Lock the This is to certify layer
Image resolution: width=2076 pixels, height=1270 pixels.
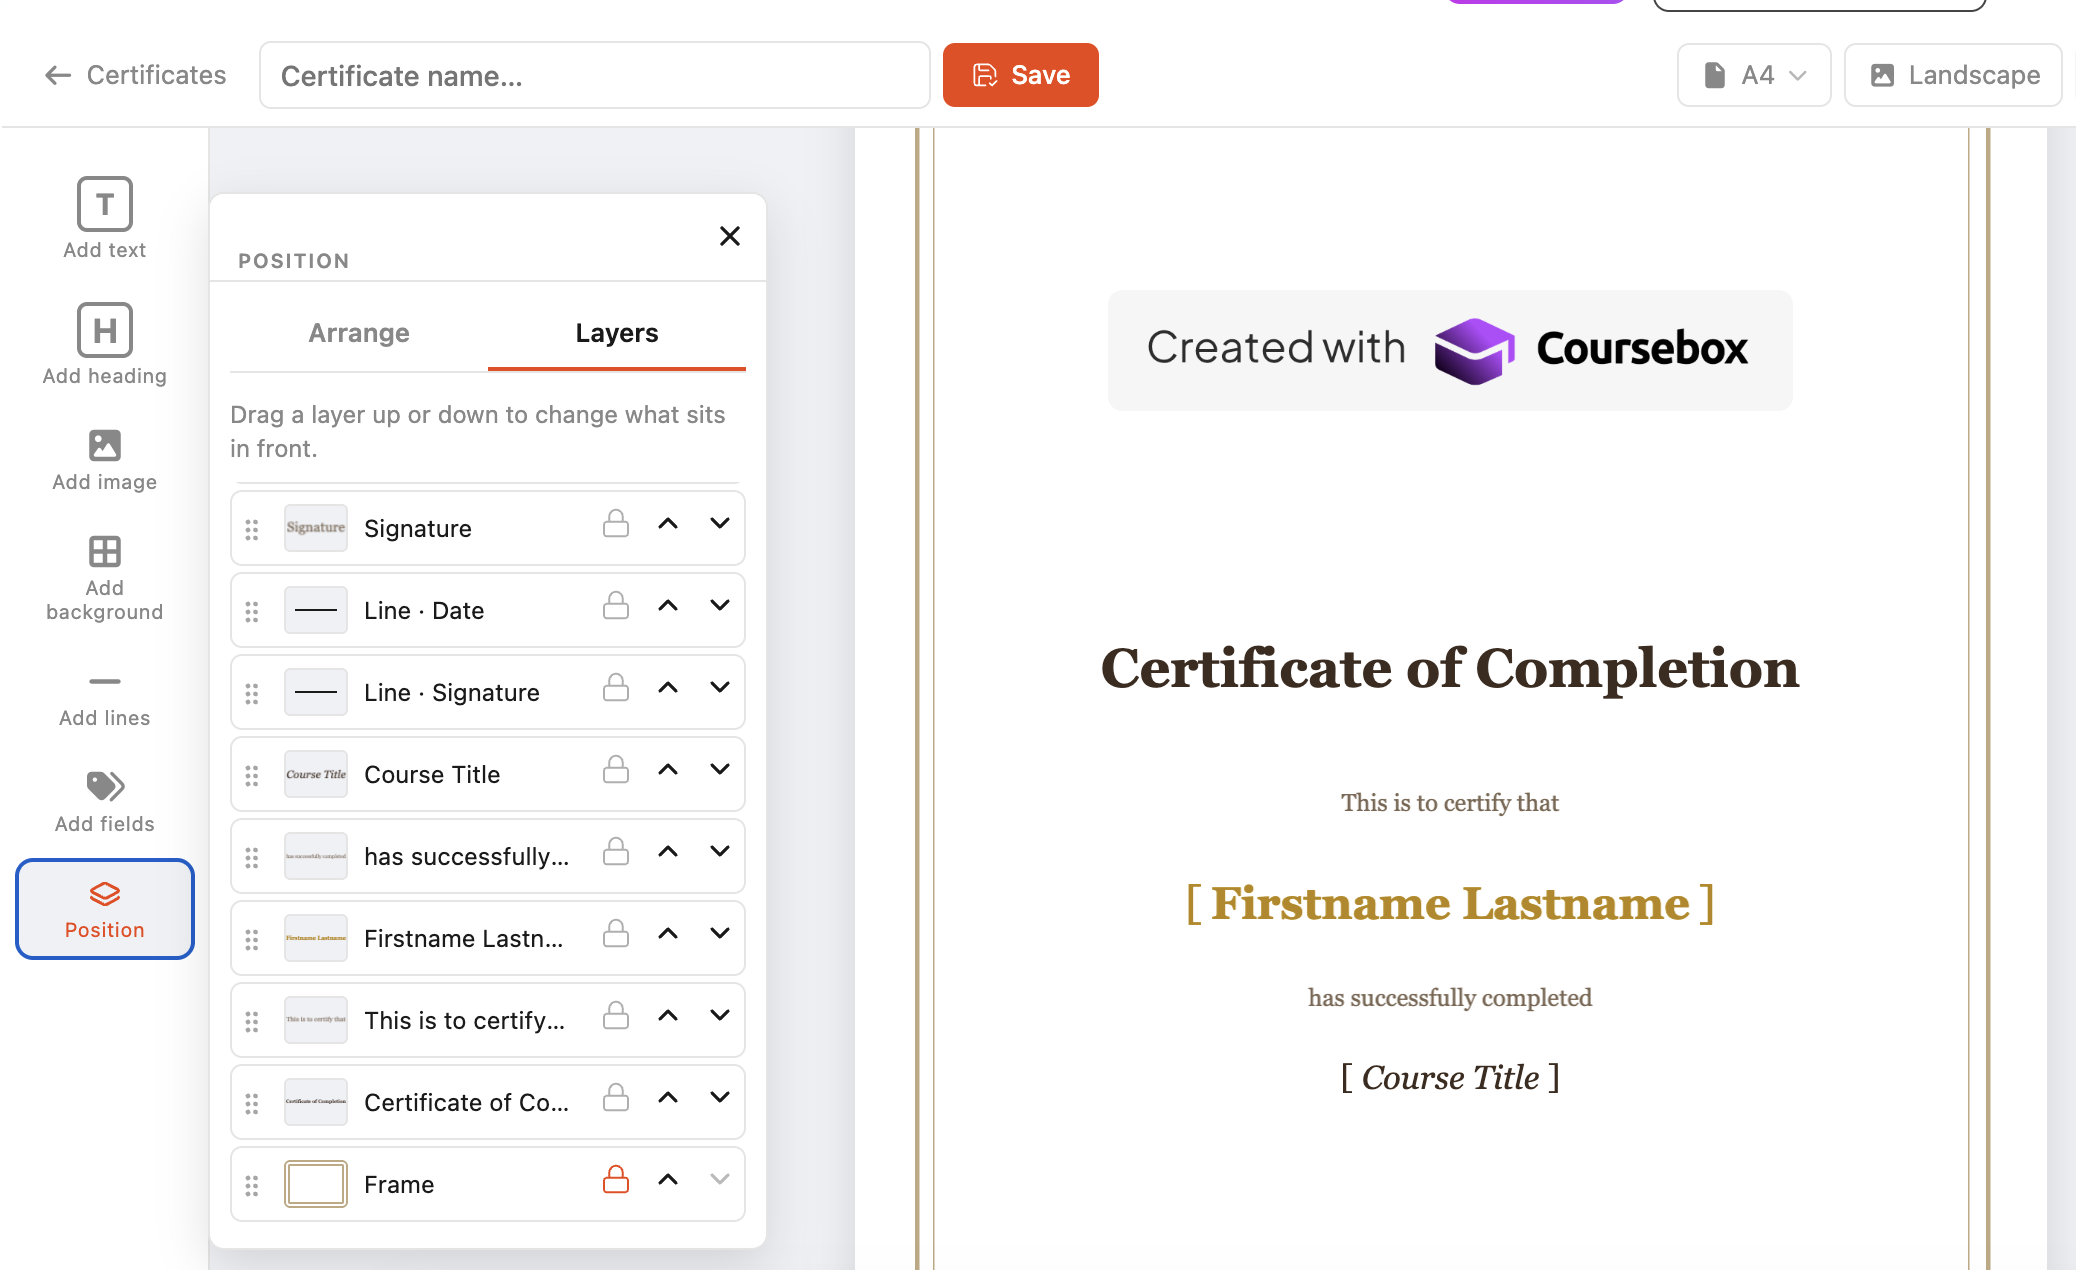click(616, 1016)
